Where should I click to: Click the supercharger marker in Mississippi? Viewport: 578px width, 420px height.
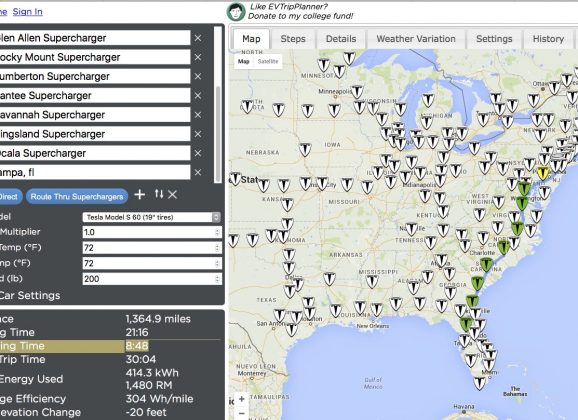372,281
